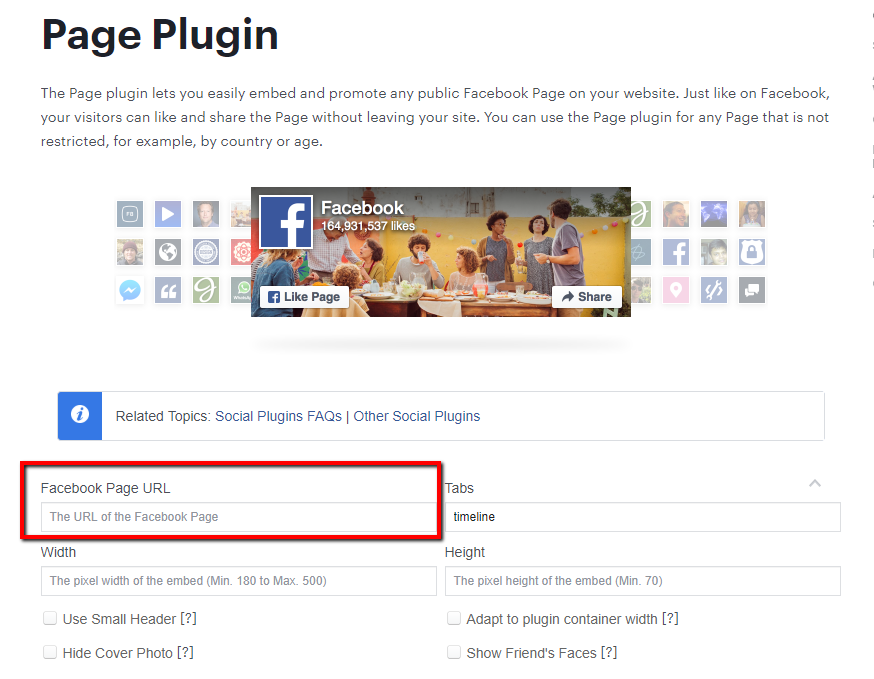Open the Social Plugins FAQs link

(278, 416)
